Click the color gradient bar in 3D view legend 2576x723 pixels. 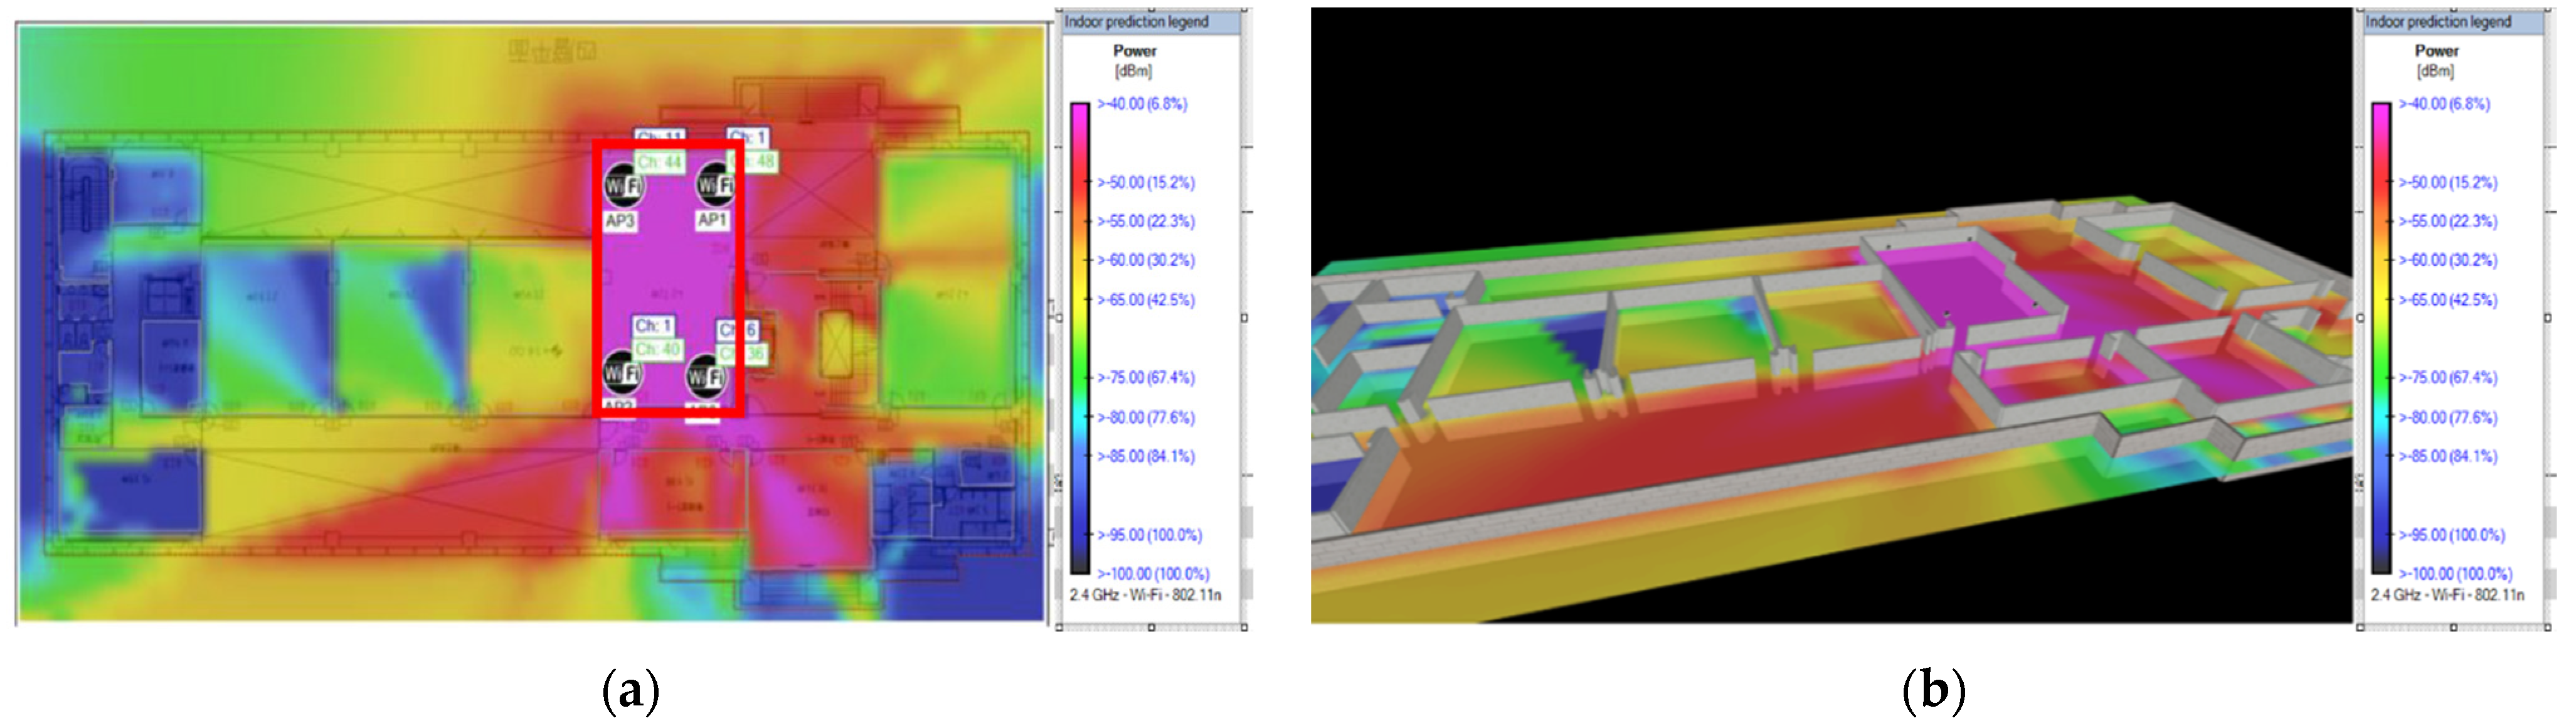pos(2380,338)
